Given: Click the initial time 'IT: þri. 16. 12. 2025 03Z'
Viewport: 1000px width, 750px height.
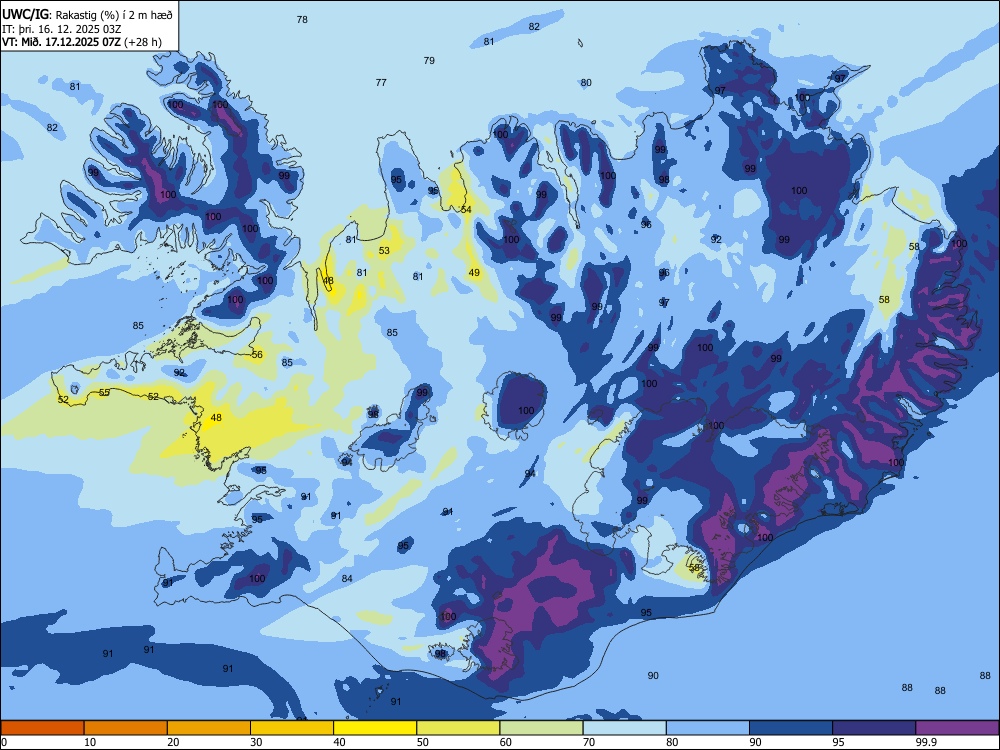Looking at the screenshot, I should (61, 29).
